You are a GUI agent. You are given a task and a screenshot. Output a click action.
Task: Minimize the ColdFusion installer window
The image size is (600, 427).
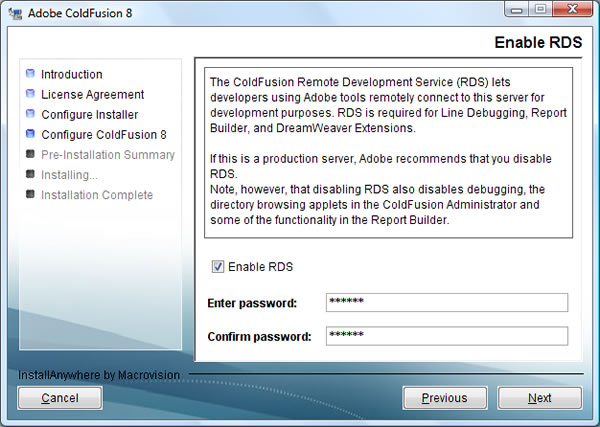point(517,9)
